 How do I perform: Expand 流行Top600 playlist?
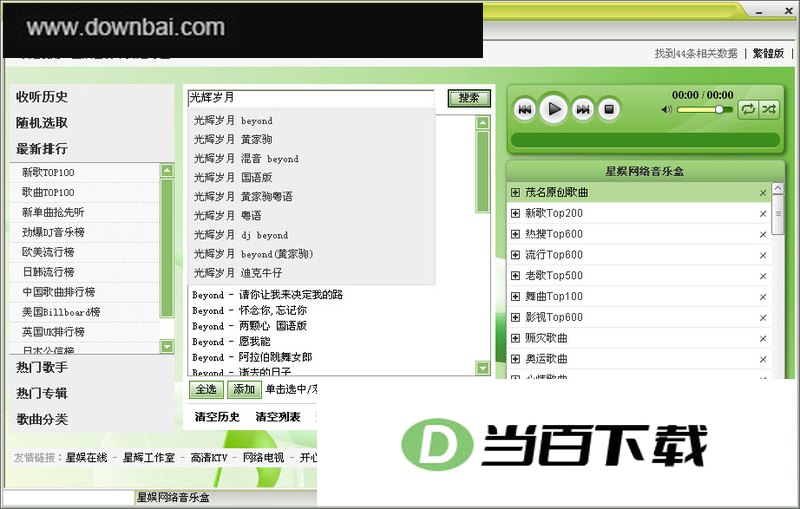[515, 255]
